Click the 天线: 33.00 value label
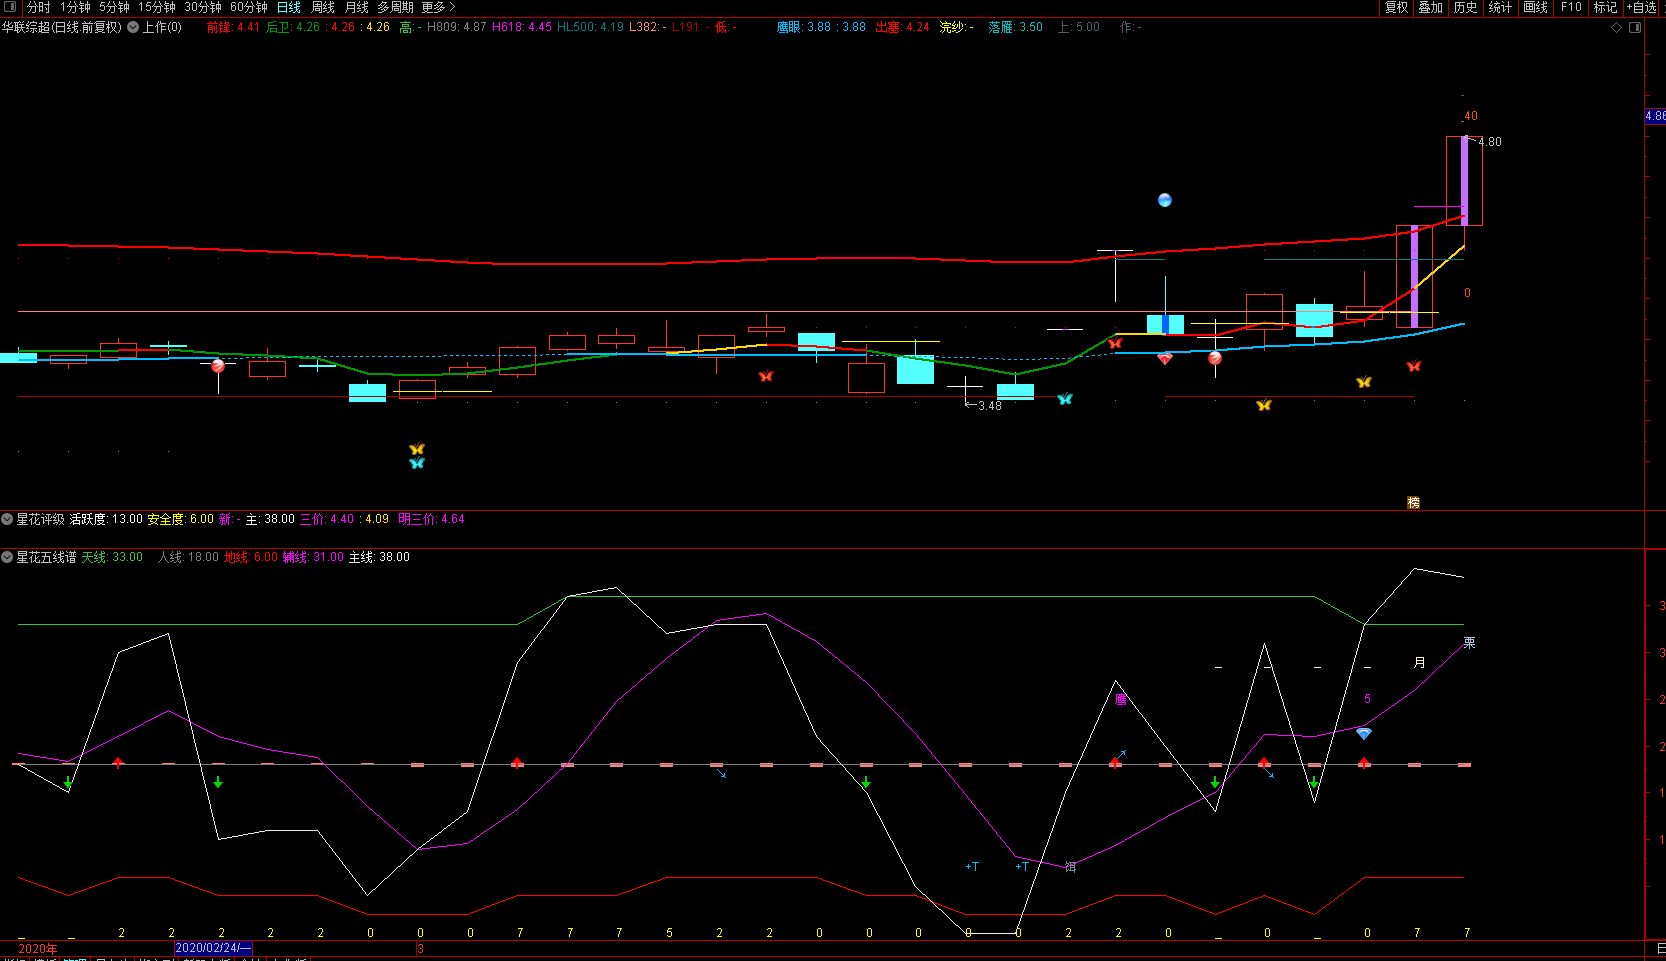This screenshot has height=961, width=1666. (x=112, y=557)
